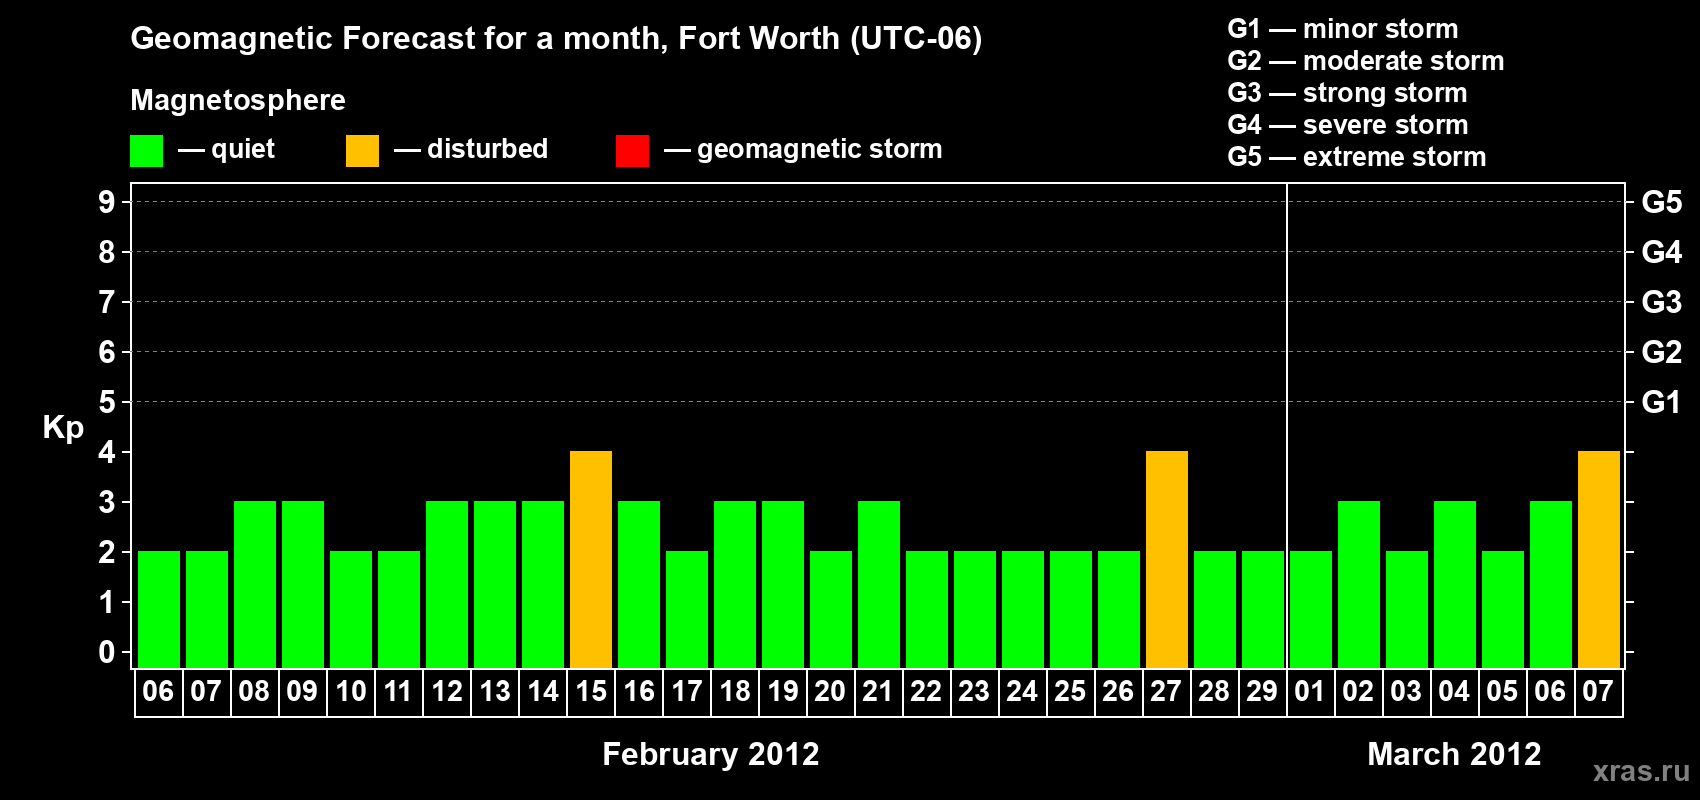Click the G5 label on right axis

point(1662,202)
